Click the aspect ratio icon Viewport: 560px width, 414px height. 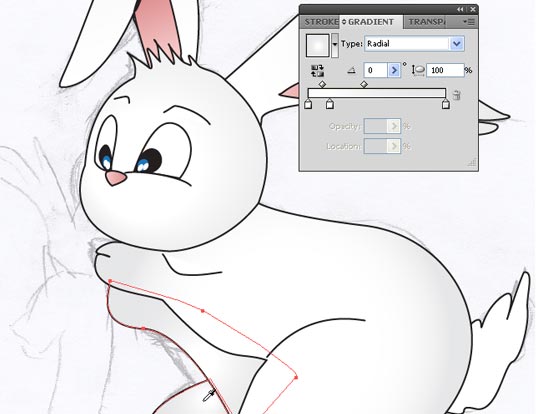(418, 70)
